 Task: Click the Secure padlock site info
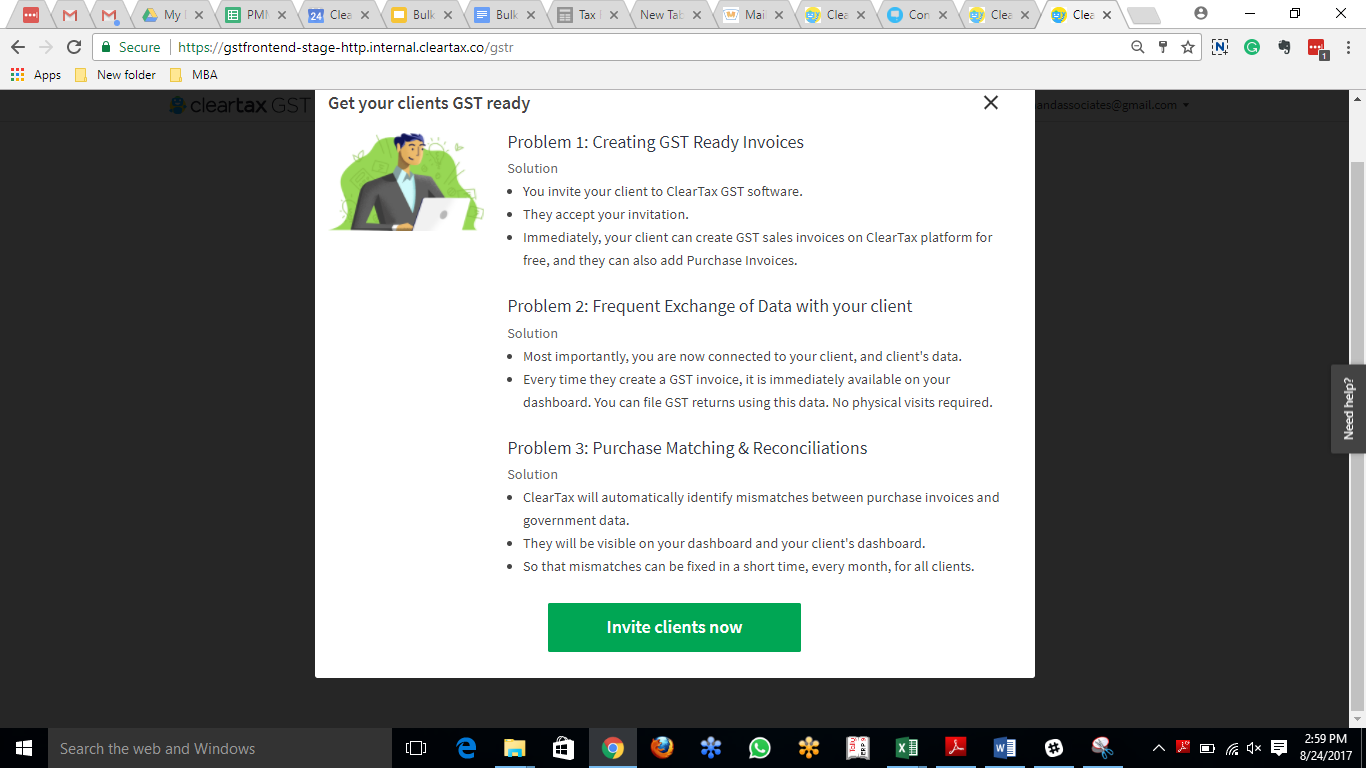[130, 47]
